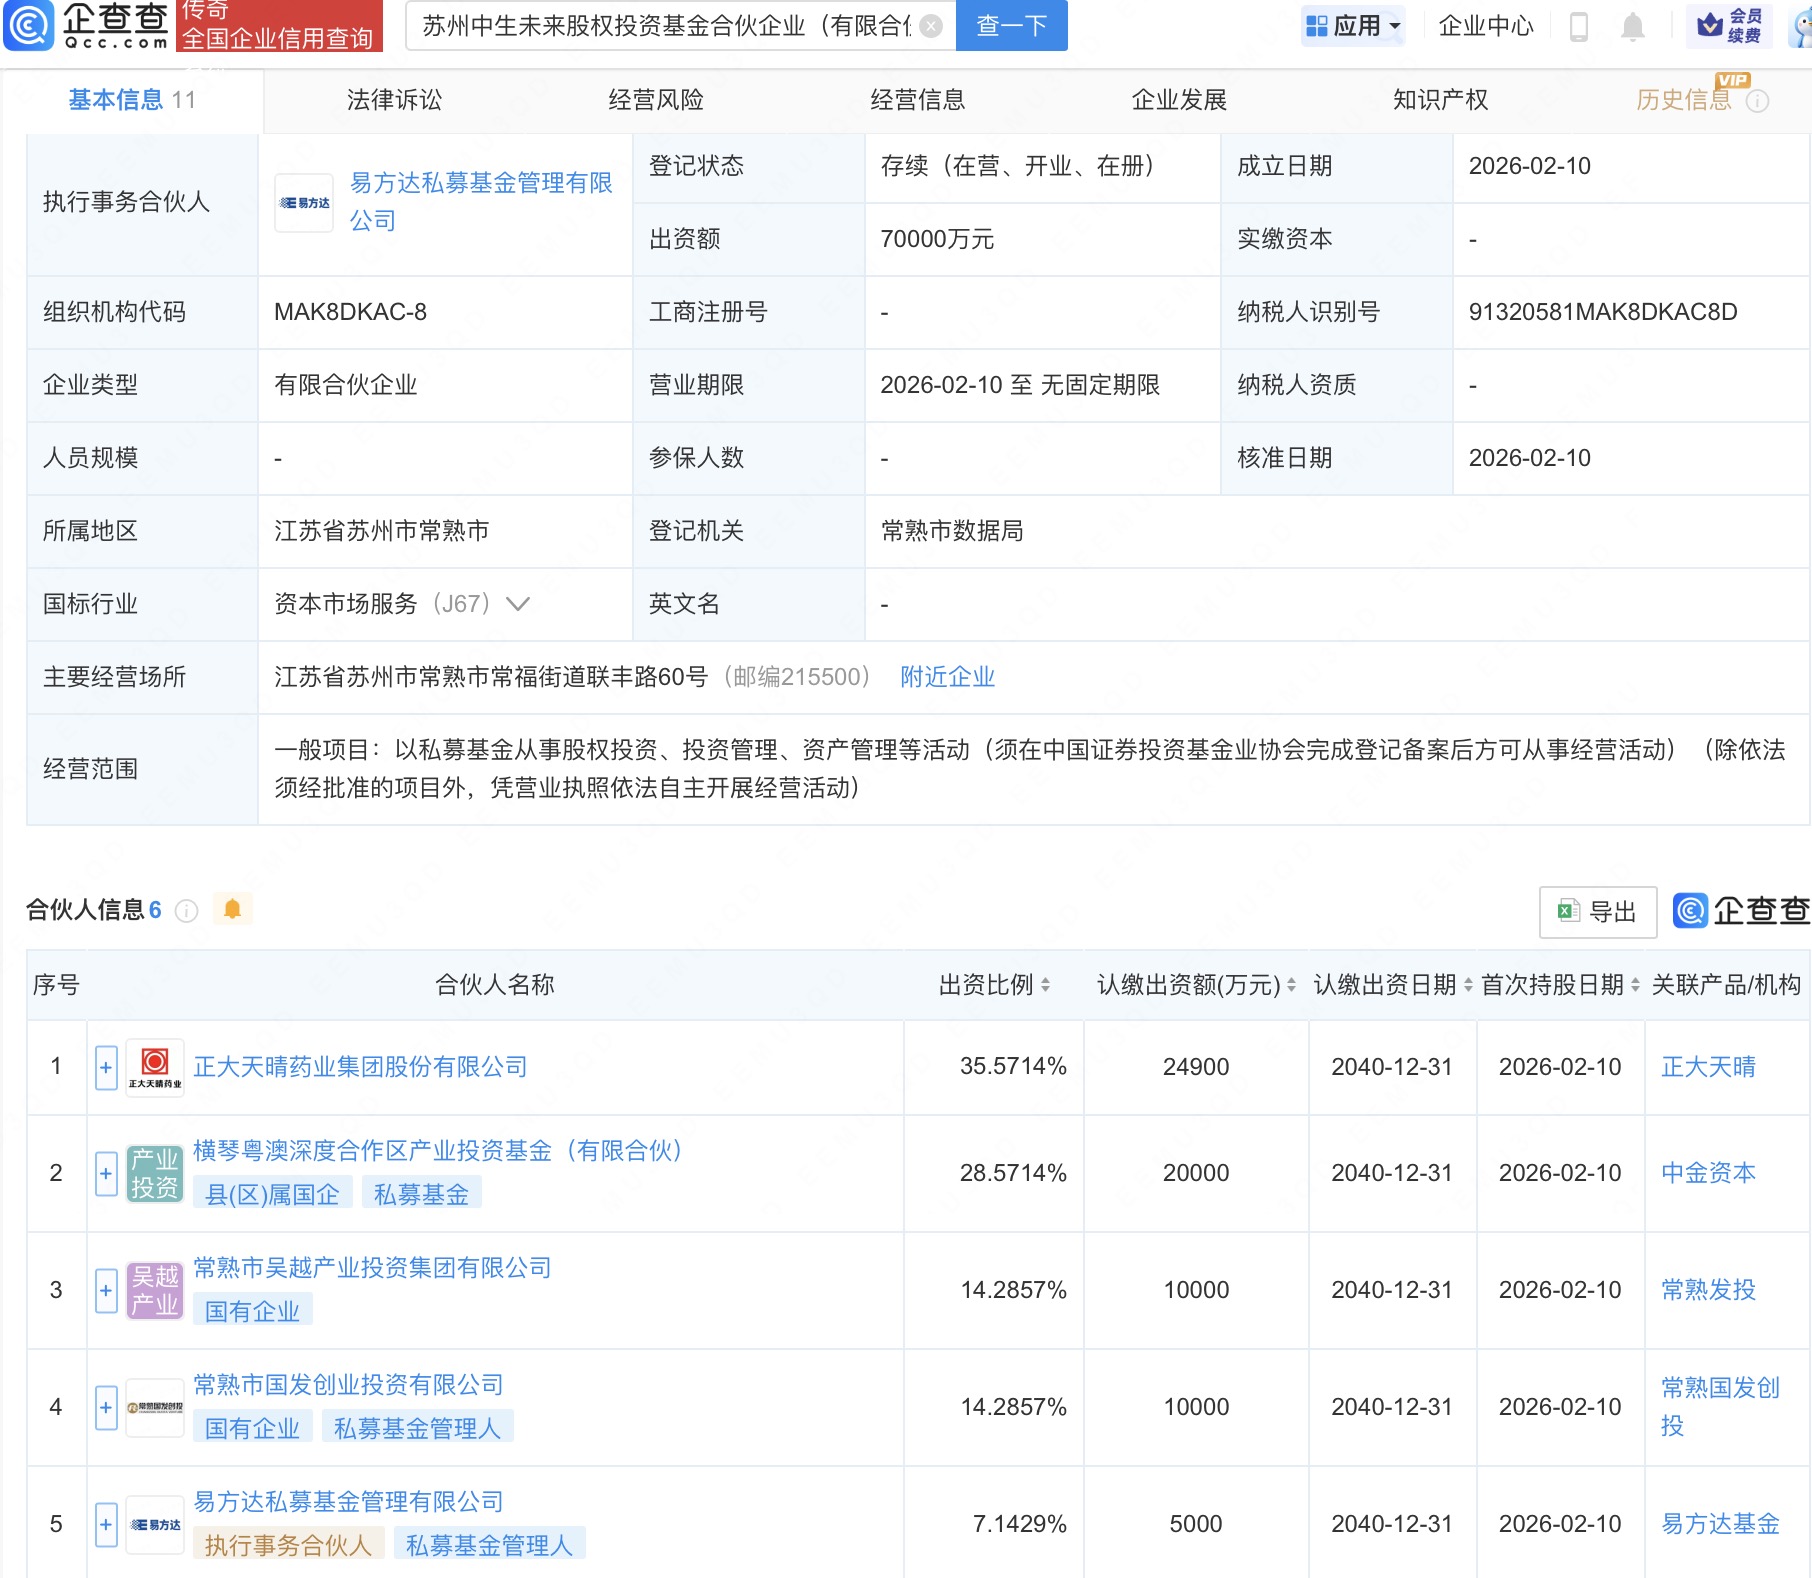
Task: Open the 应用 dropdown menu
Action: coord(1354,26)
